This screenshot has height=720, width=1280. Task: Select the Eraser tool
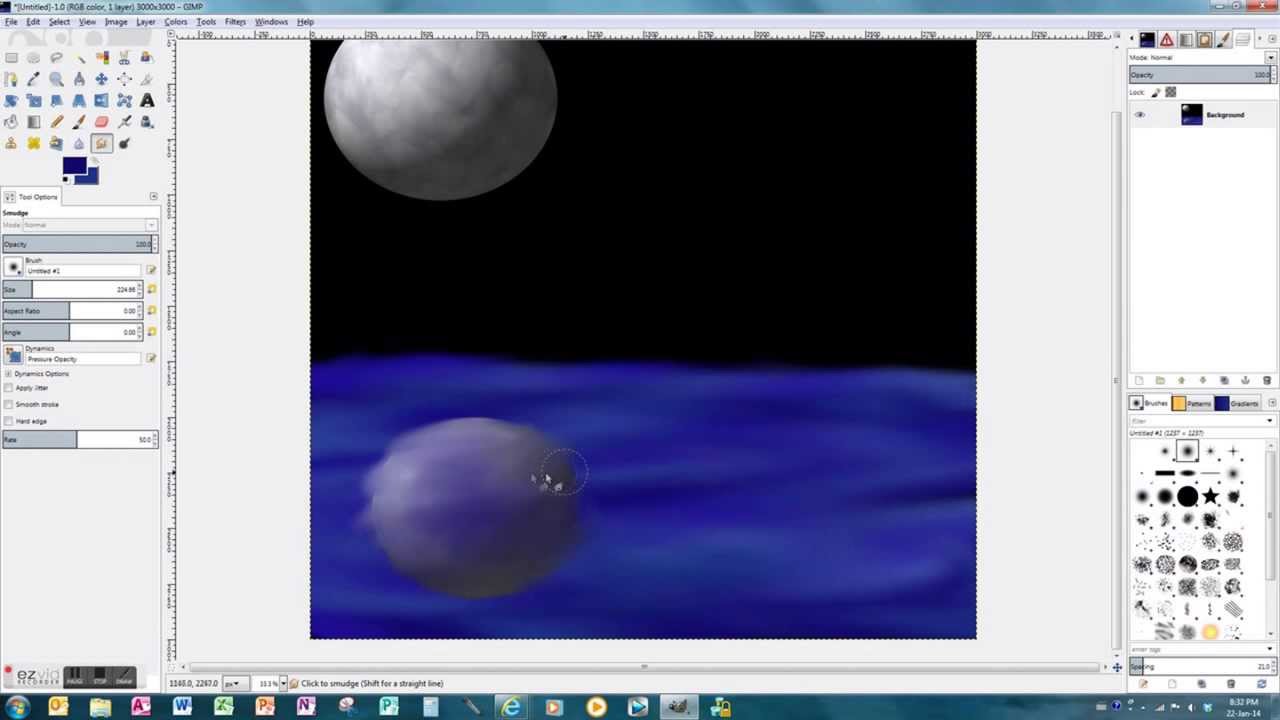(101, 121)
